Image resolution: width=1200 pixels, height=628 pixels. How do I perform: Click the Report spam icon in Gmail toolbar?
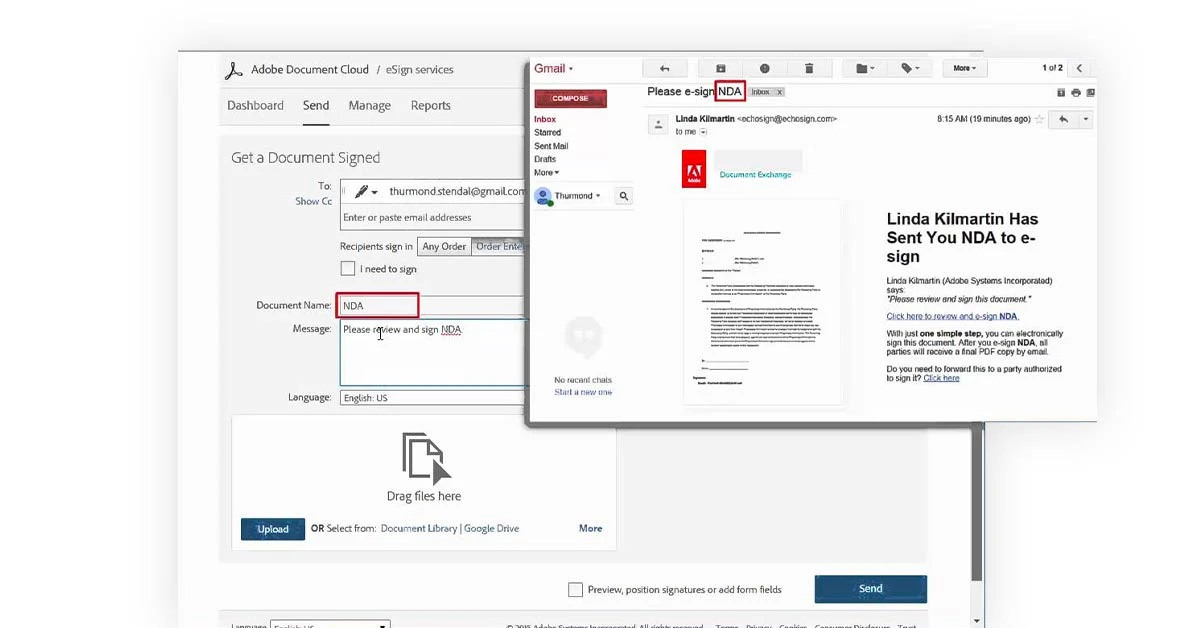click(764, 67)
